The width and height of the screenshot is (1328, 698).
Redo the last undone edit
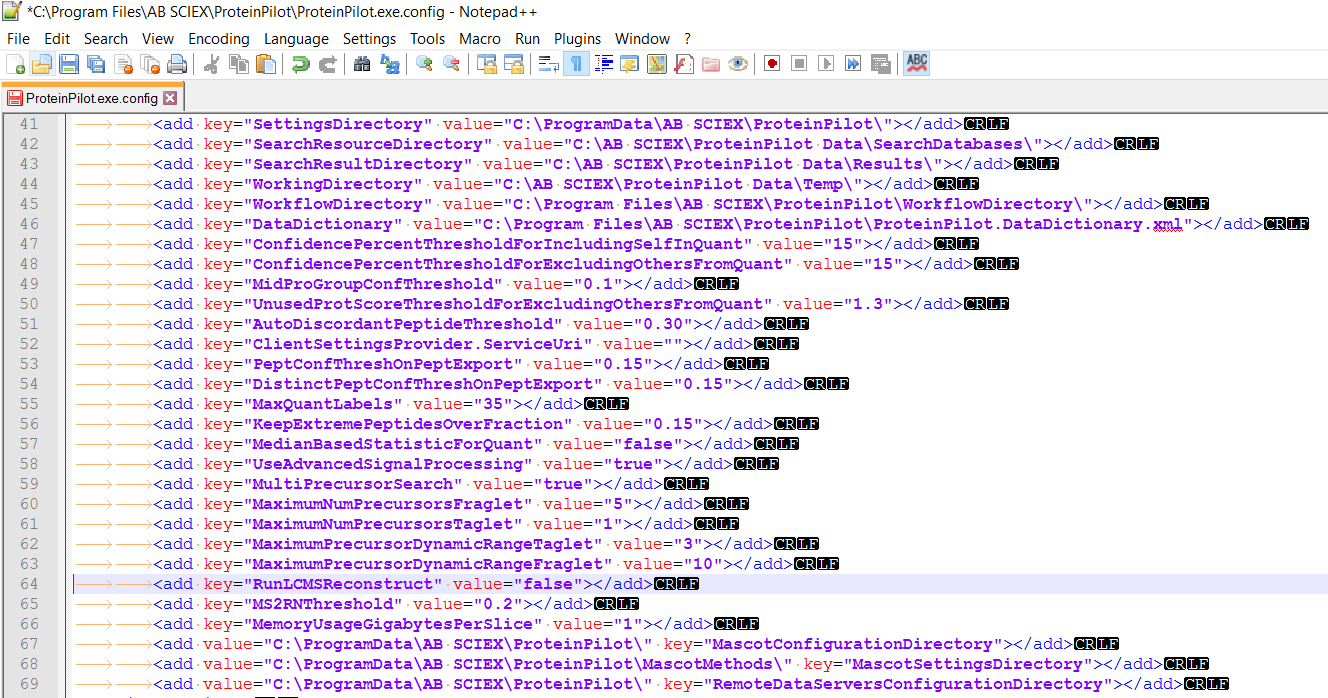(326, 64)
